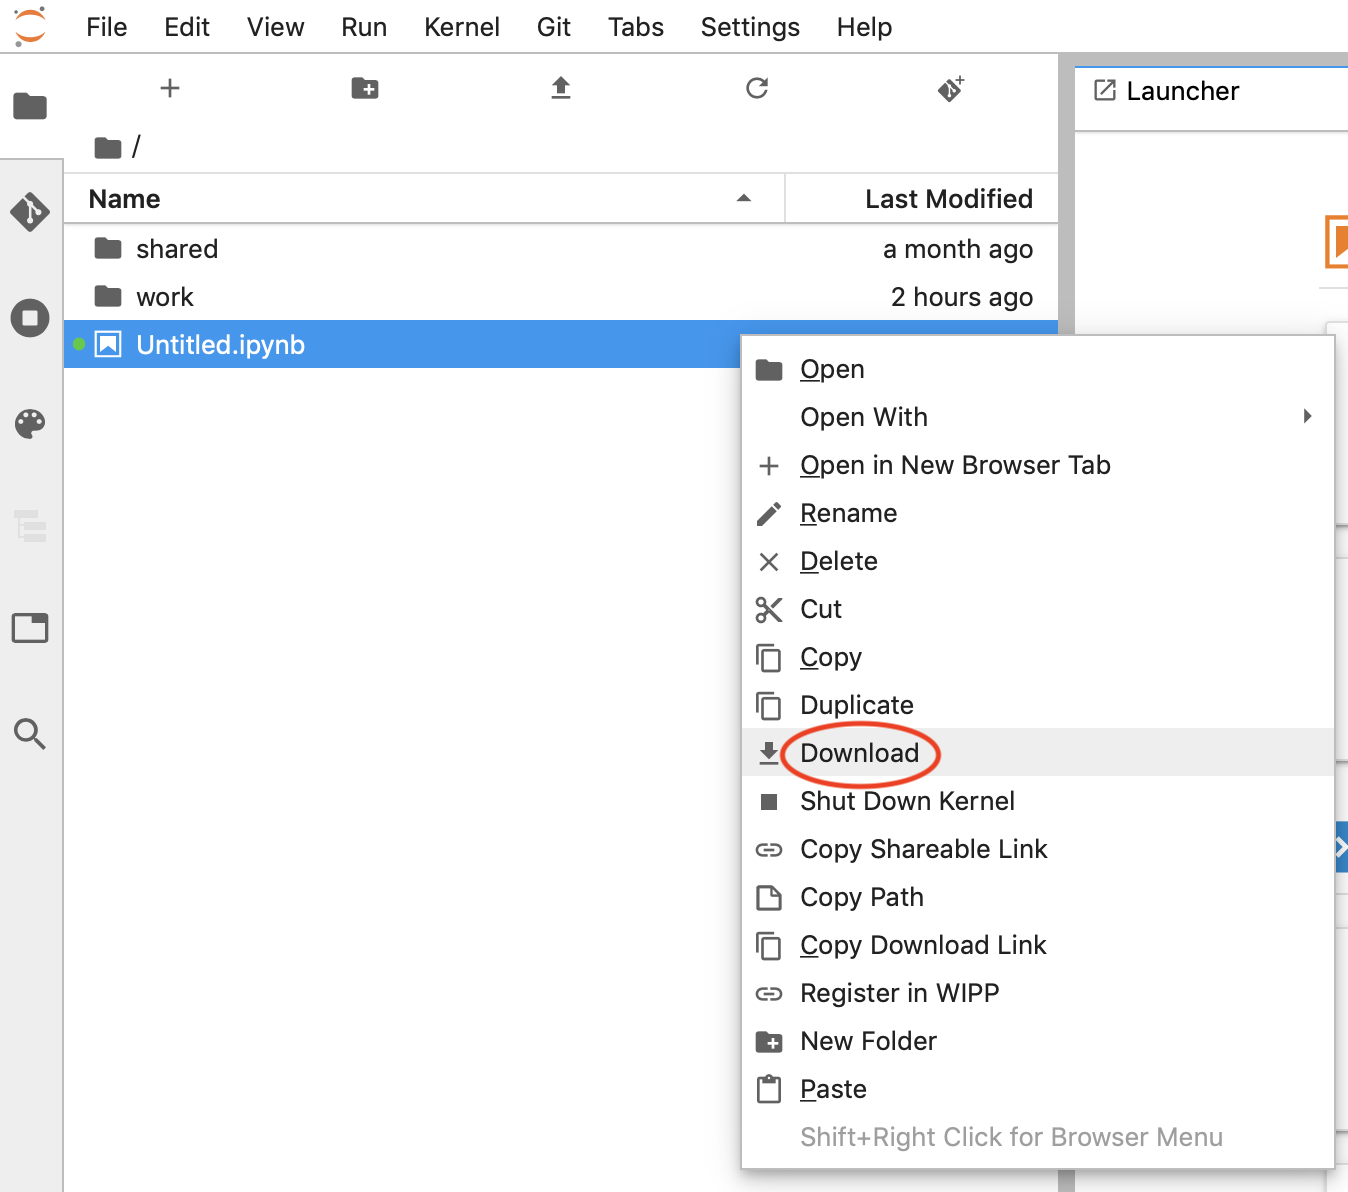This screenshot has width=1348, height=1192.
Task: Open the Git menu
Action: point(554,27)
